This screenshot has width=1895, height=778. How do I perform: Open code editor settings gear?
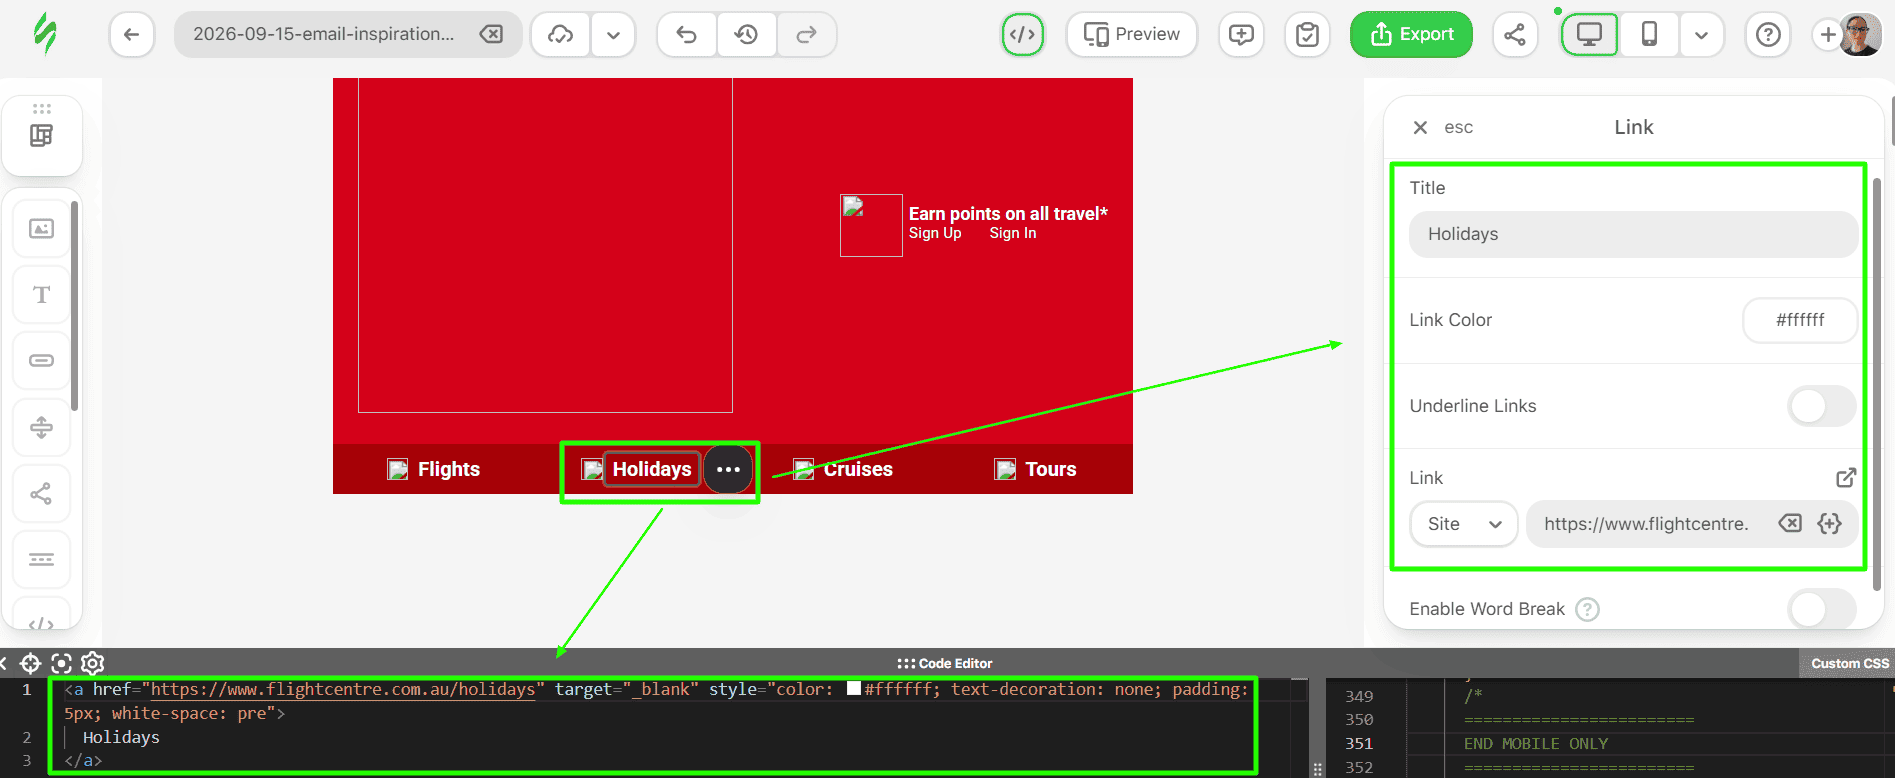pos(93,663)
